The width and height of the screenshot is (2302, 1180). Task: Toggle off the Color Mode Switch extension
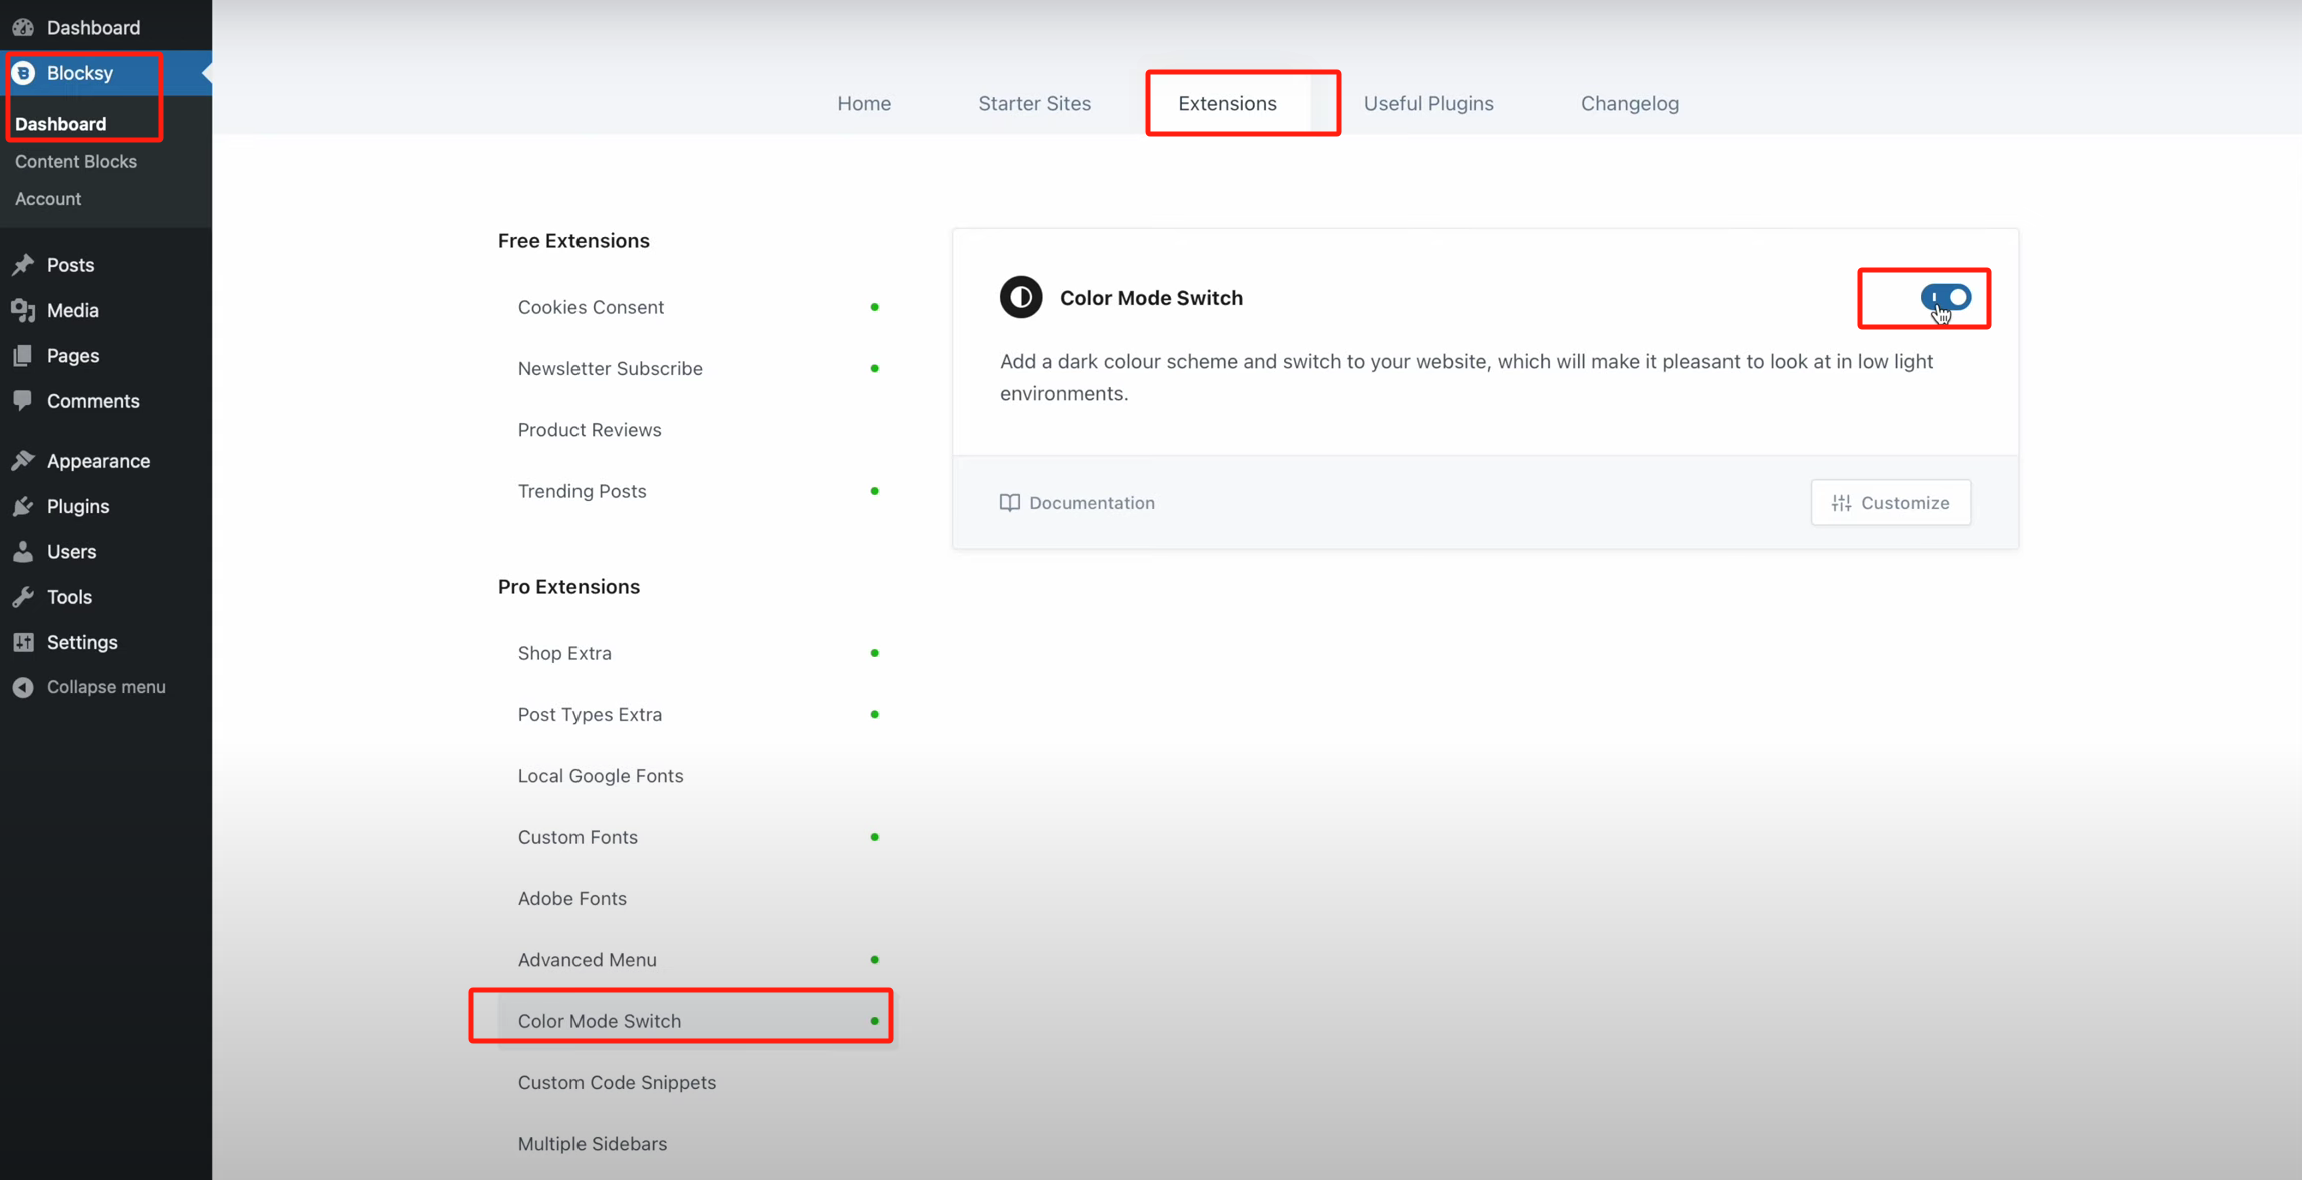pyautogui.click(x=1945, y=297)
